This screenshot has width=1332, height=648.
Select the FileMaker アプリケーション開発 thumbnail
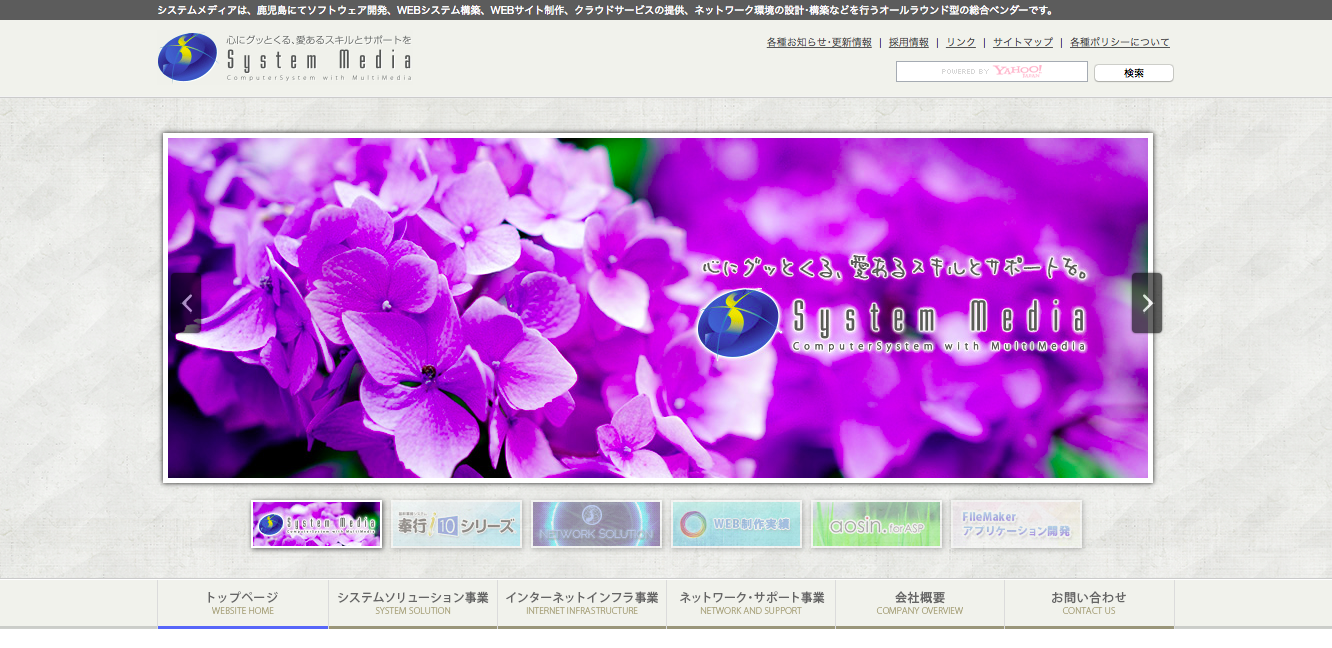pyautogui.click(x=1017, y=524)
